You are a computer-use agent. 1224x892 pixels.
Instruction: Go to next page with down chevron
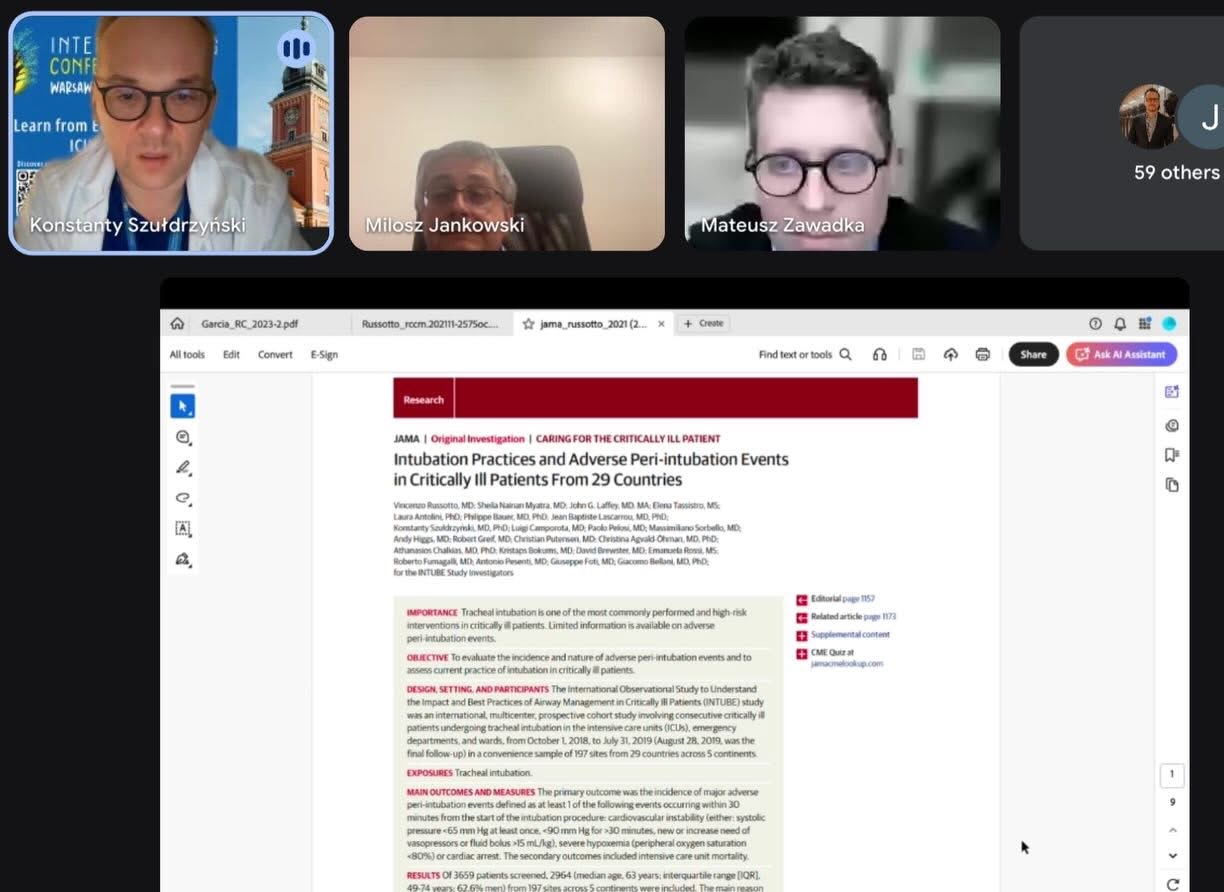point(1173,856)
